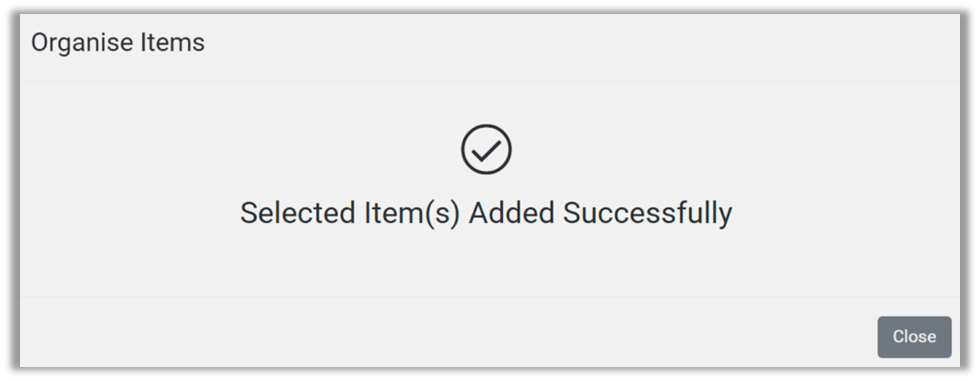Click the "Item(s)" text in the message
This screenshot has height=381, width=980.
click(412, 213)
